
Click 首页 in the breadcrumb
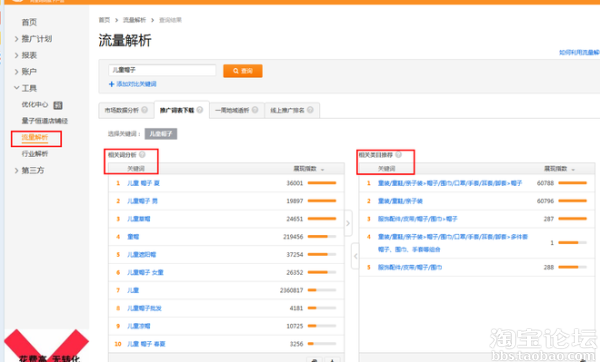[x=104, y=20]
